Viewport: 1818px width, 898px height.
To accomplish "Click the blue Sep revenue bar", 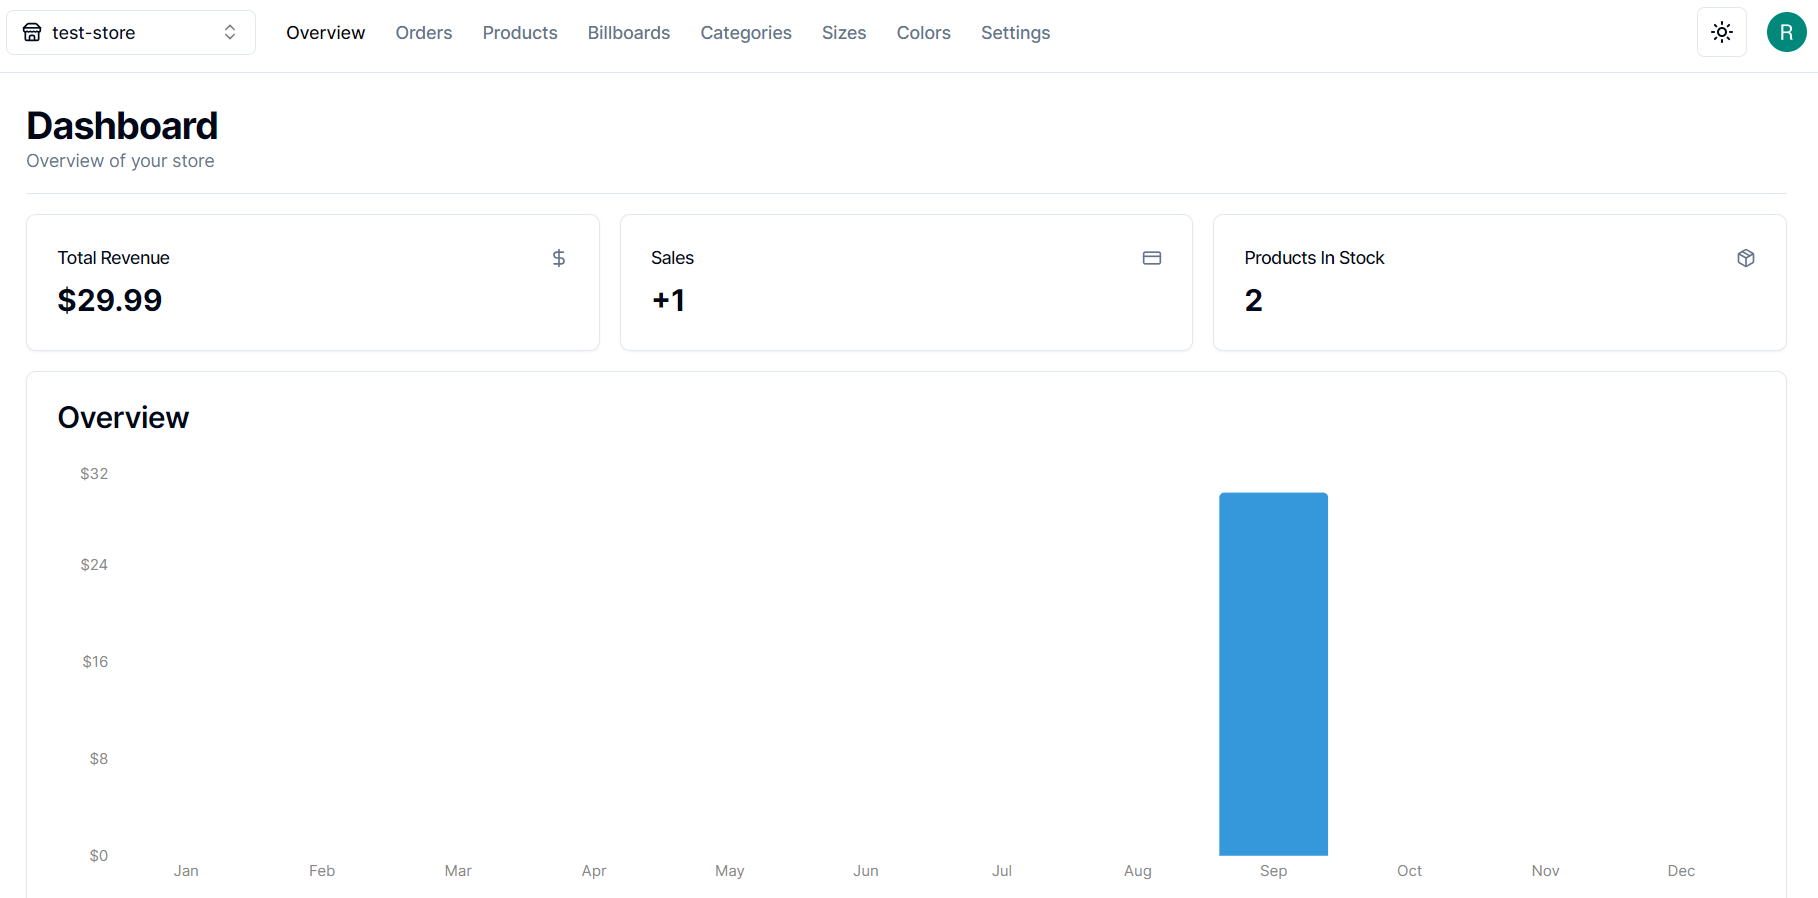I will point(1273,673).
